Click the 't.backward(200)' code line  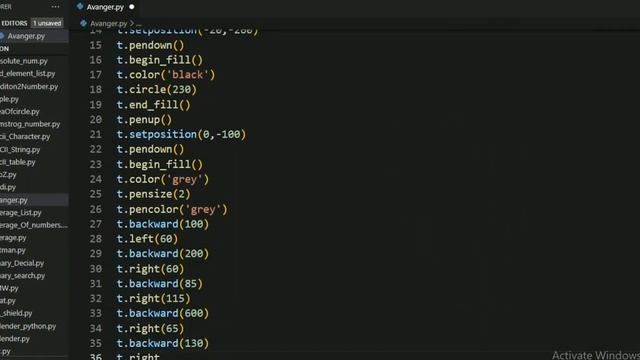[x=163, y=253]
